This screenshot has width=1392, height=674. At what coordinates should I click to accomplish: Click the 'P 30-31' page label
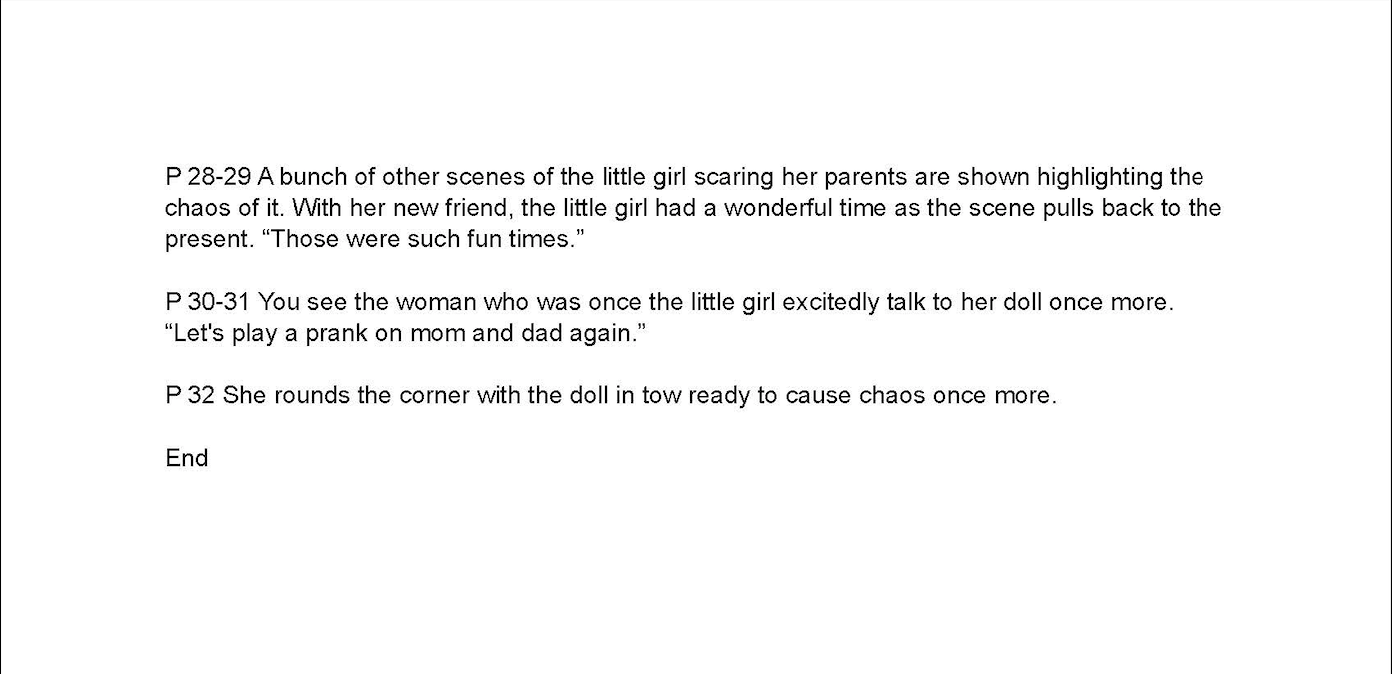coord(207,302)
